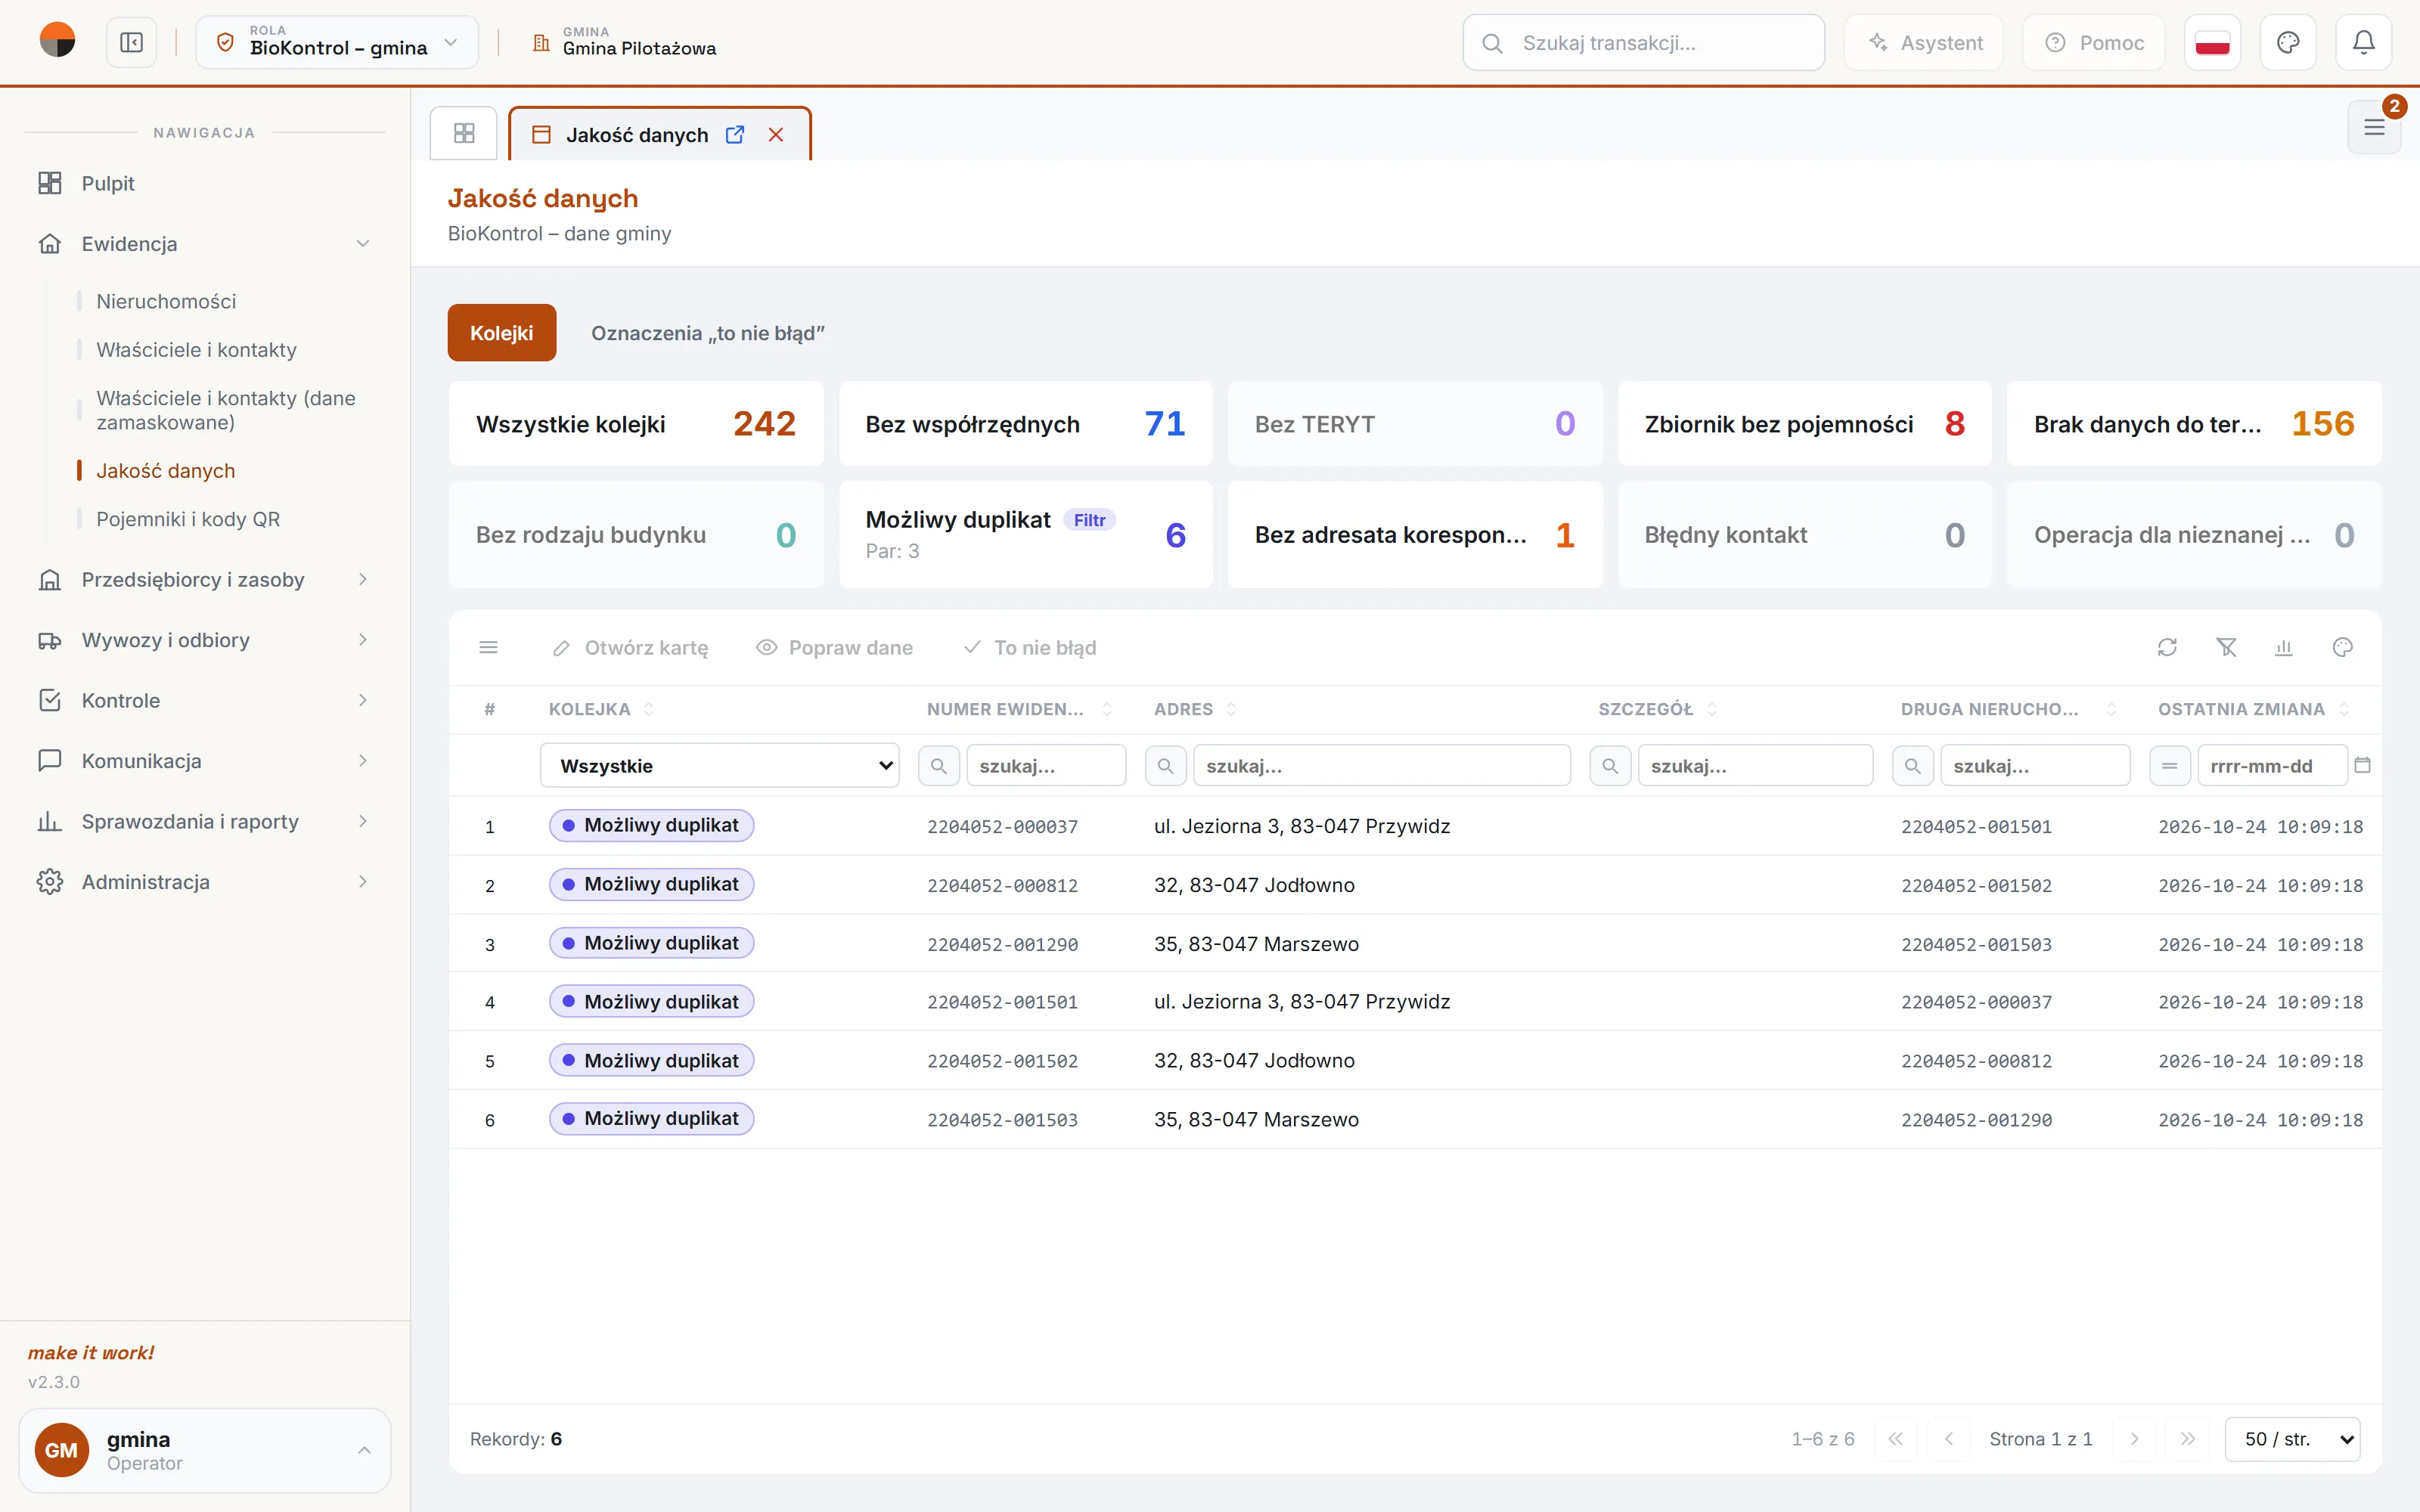Expand Wywozy i odbiory menu
This screenshot has width=2420, height=1512.
[x=204, y=639]
